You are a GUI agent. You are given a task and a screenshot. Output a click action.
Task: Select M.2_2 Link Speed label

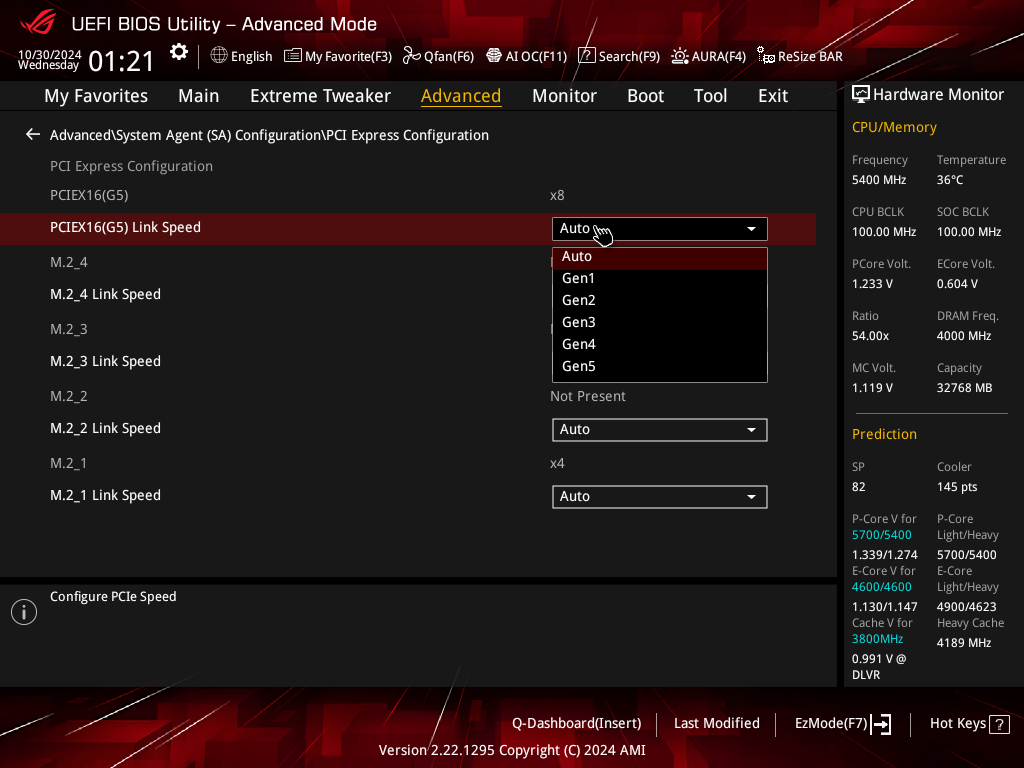coord(105,428)
